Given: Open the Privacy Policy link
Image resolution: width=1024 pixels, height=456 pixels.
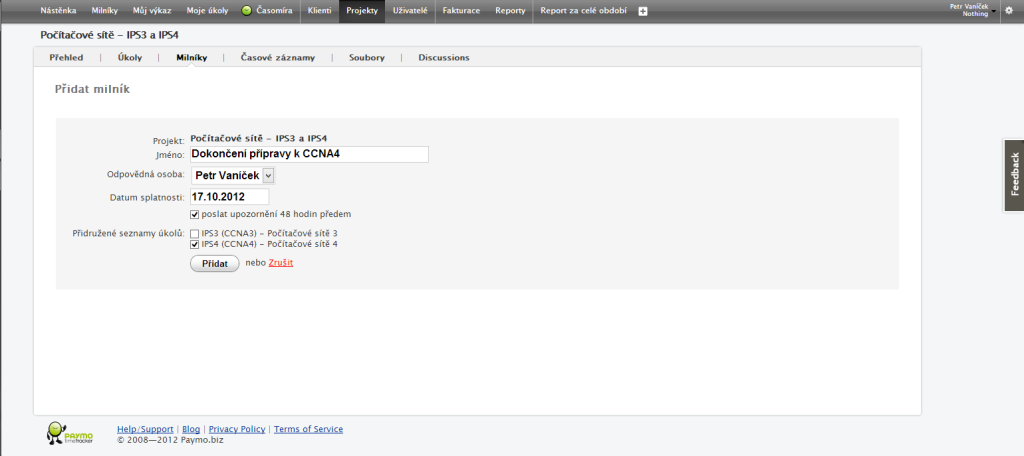Looking at the screenshot, I should point(237,429).
